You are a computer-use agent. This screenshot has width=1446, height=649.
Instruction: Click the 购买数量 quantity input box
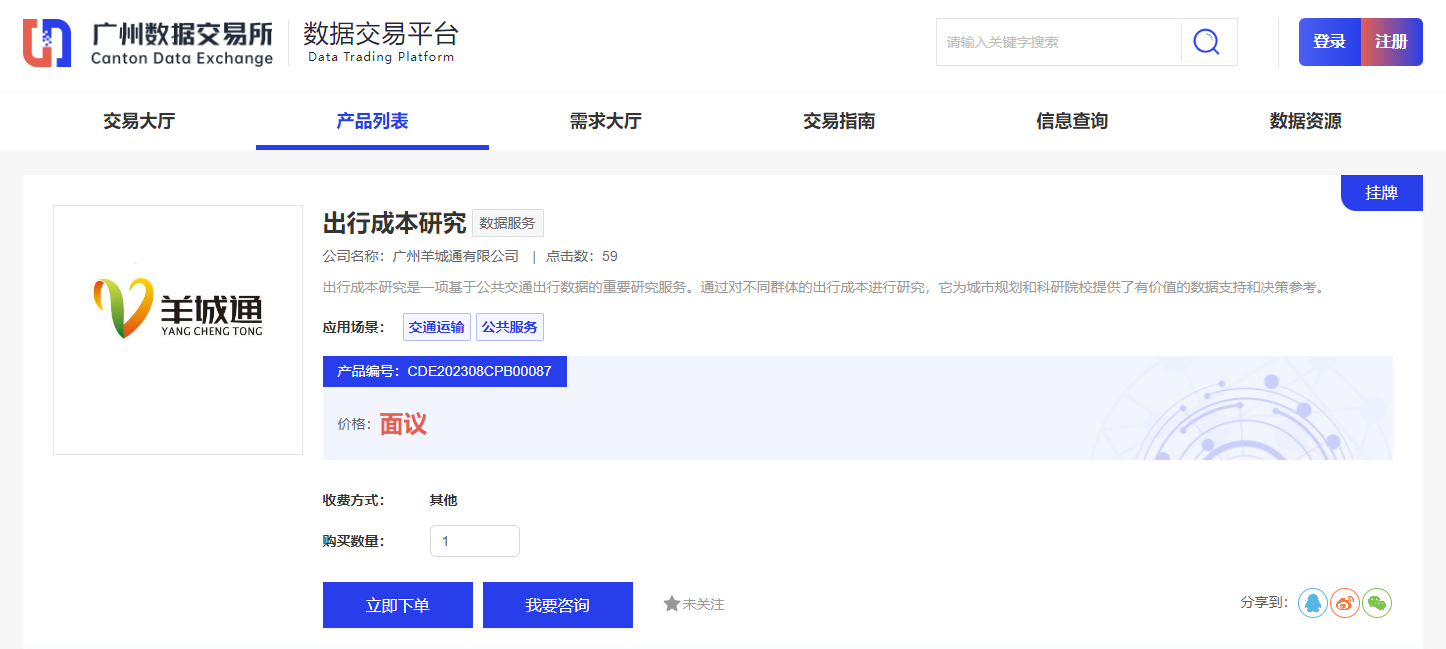pos(475,541)
